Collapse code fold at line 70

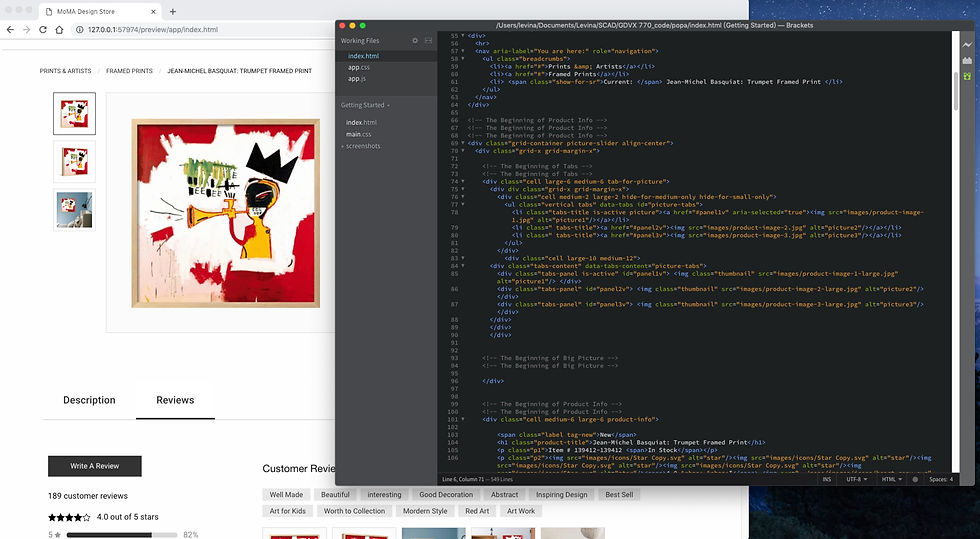(x=463, y=151)
